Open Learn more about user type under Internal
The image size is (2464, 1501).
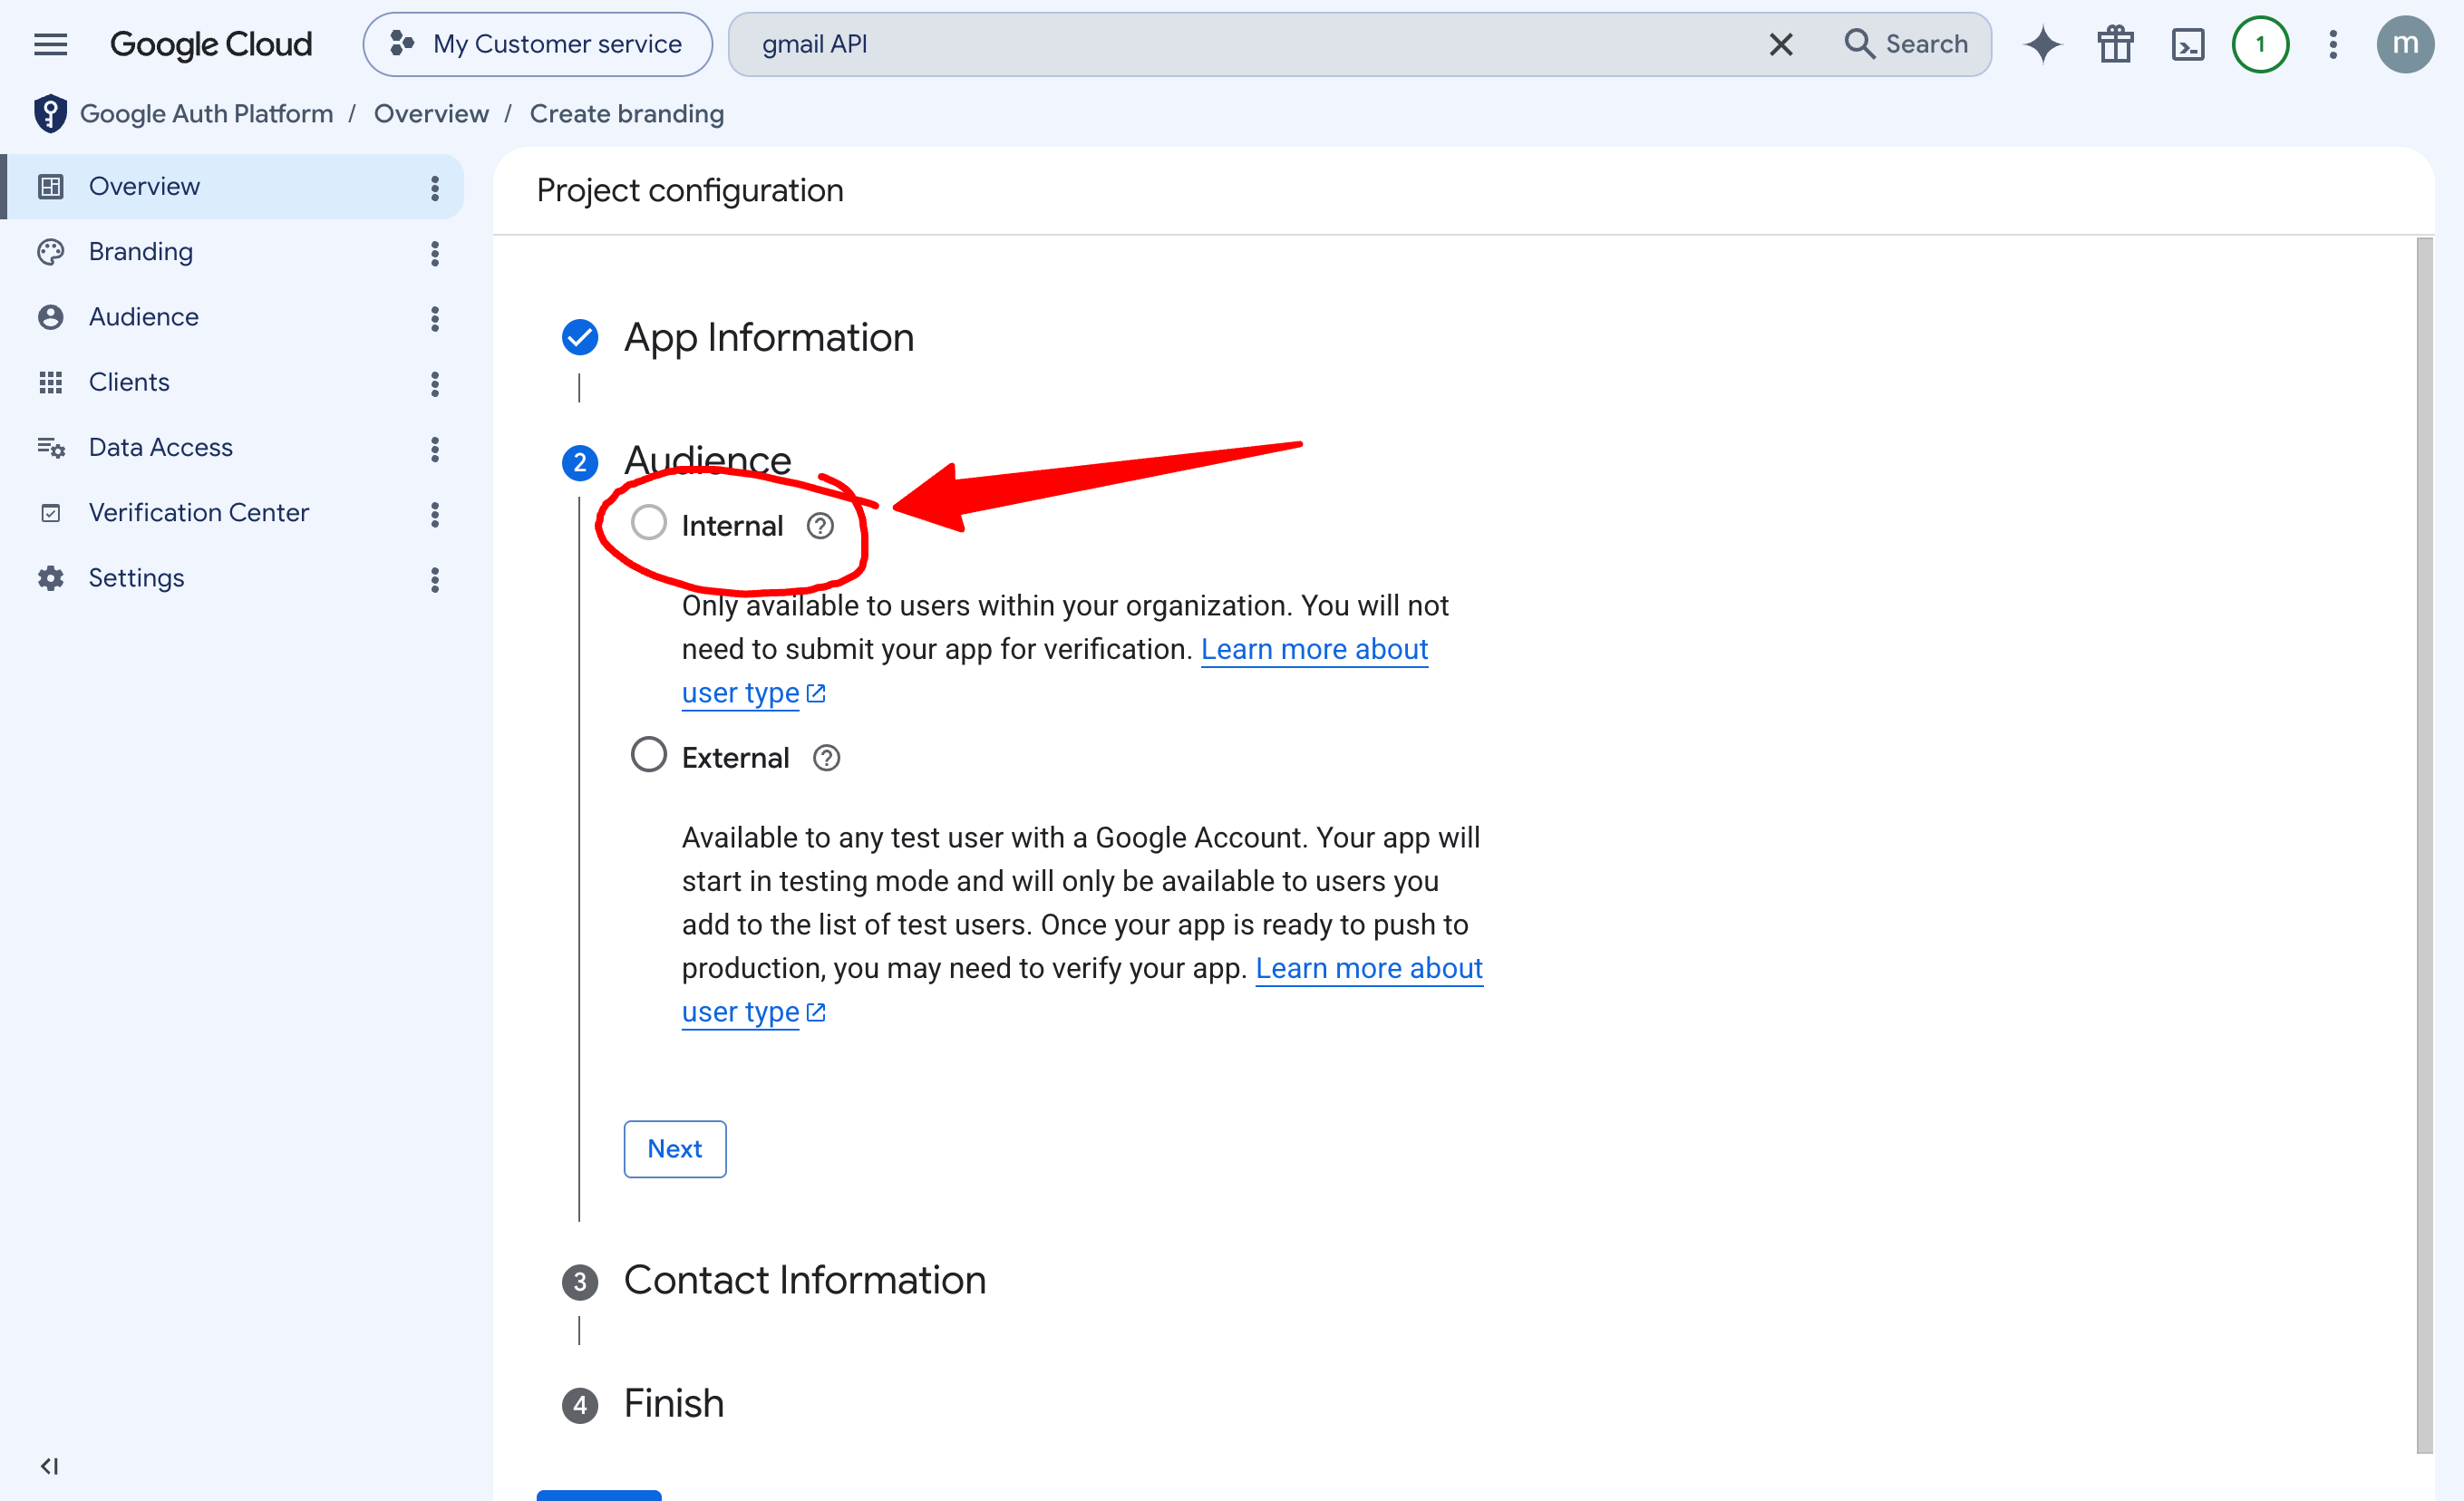click(x=1314, y=650)
